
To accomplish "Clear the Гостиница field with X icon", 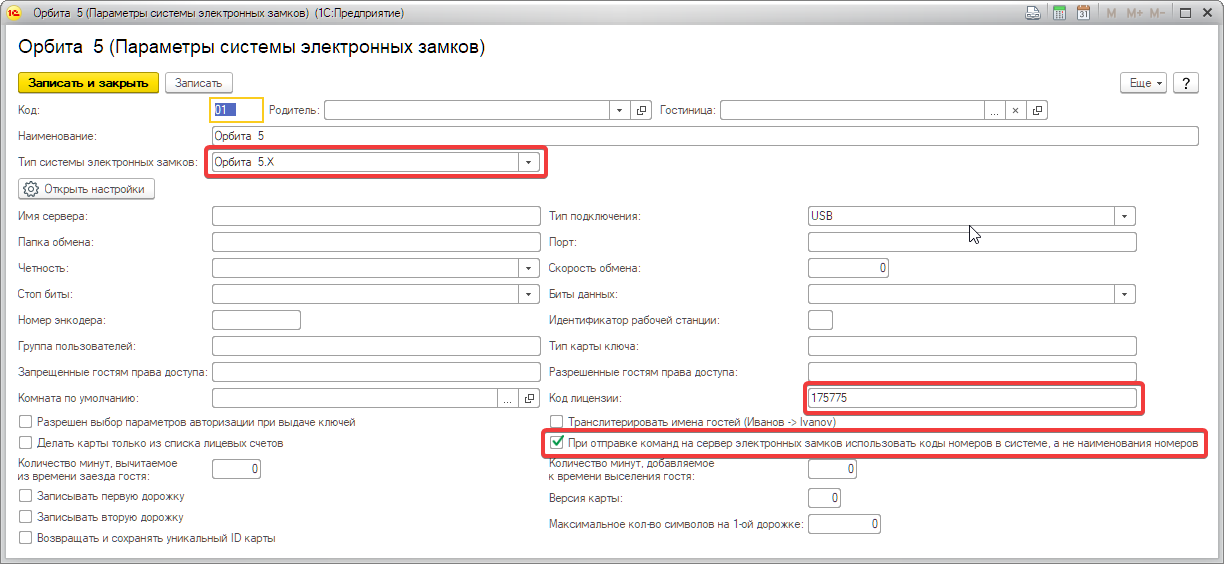I will pos(1015,110).
